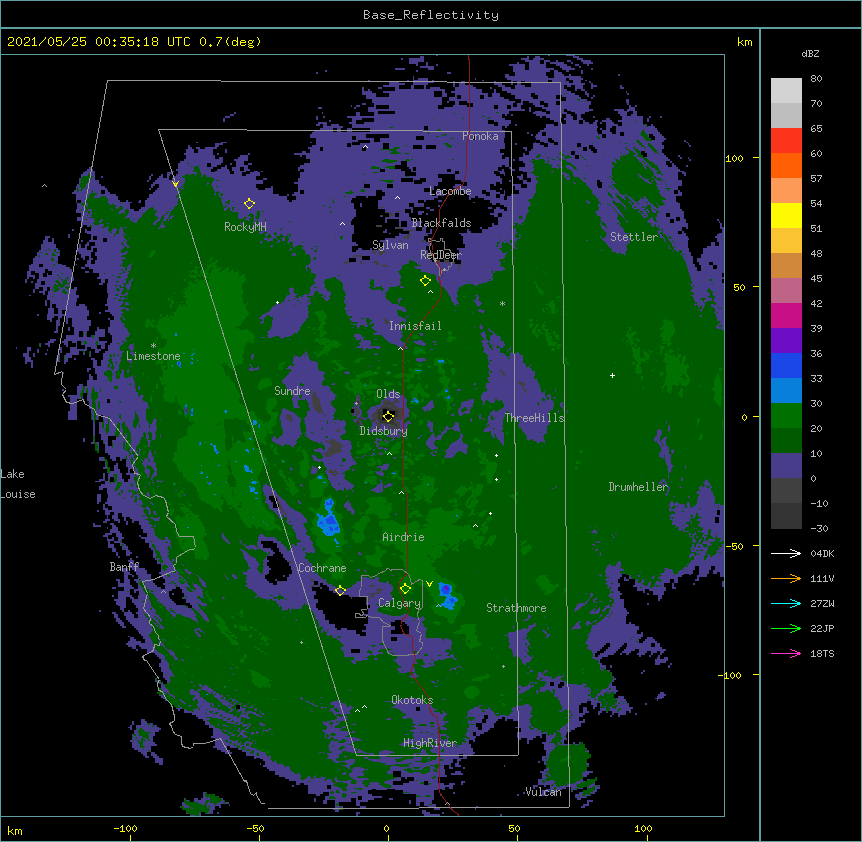The image size is (862, 842).
Task: Click the yellow radar site marker near Olds
Action: tap(388, 416)
